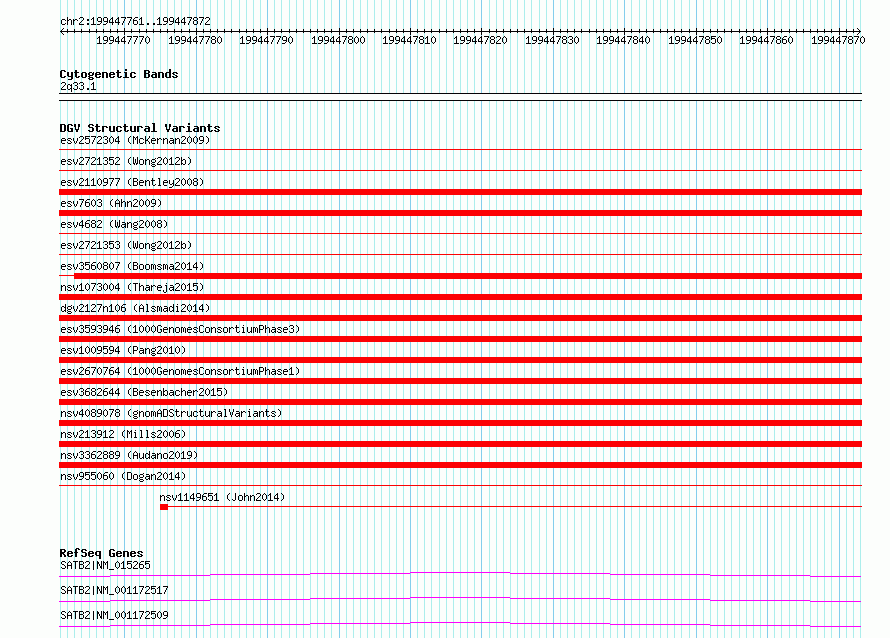This screenshot has height=638, width=890.
Task: Open variant nsv1073004 (Thareja2015)
Action: (x=132, y=287)
